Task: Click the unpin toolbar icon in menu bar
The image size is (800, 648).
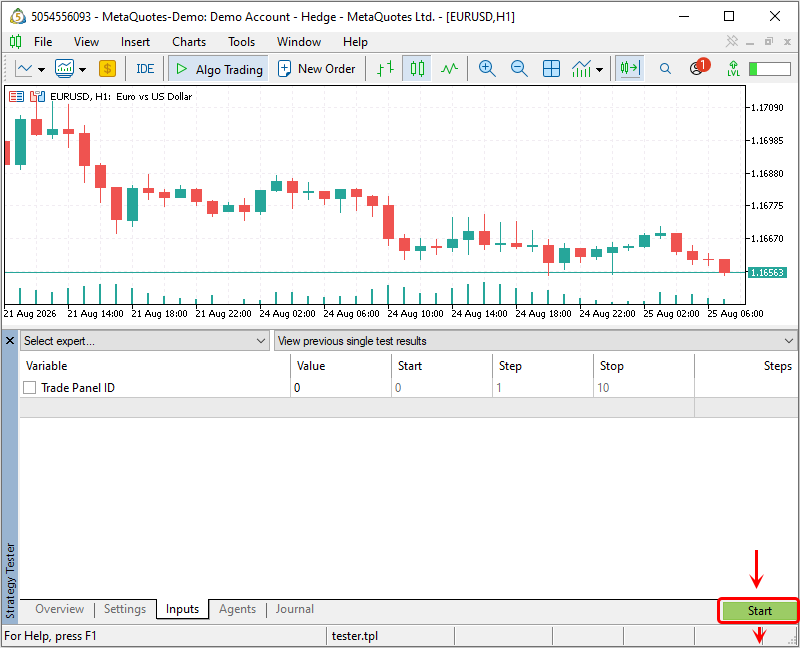Action: coord(732,41)
